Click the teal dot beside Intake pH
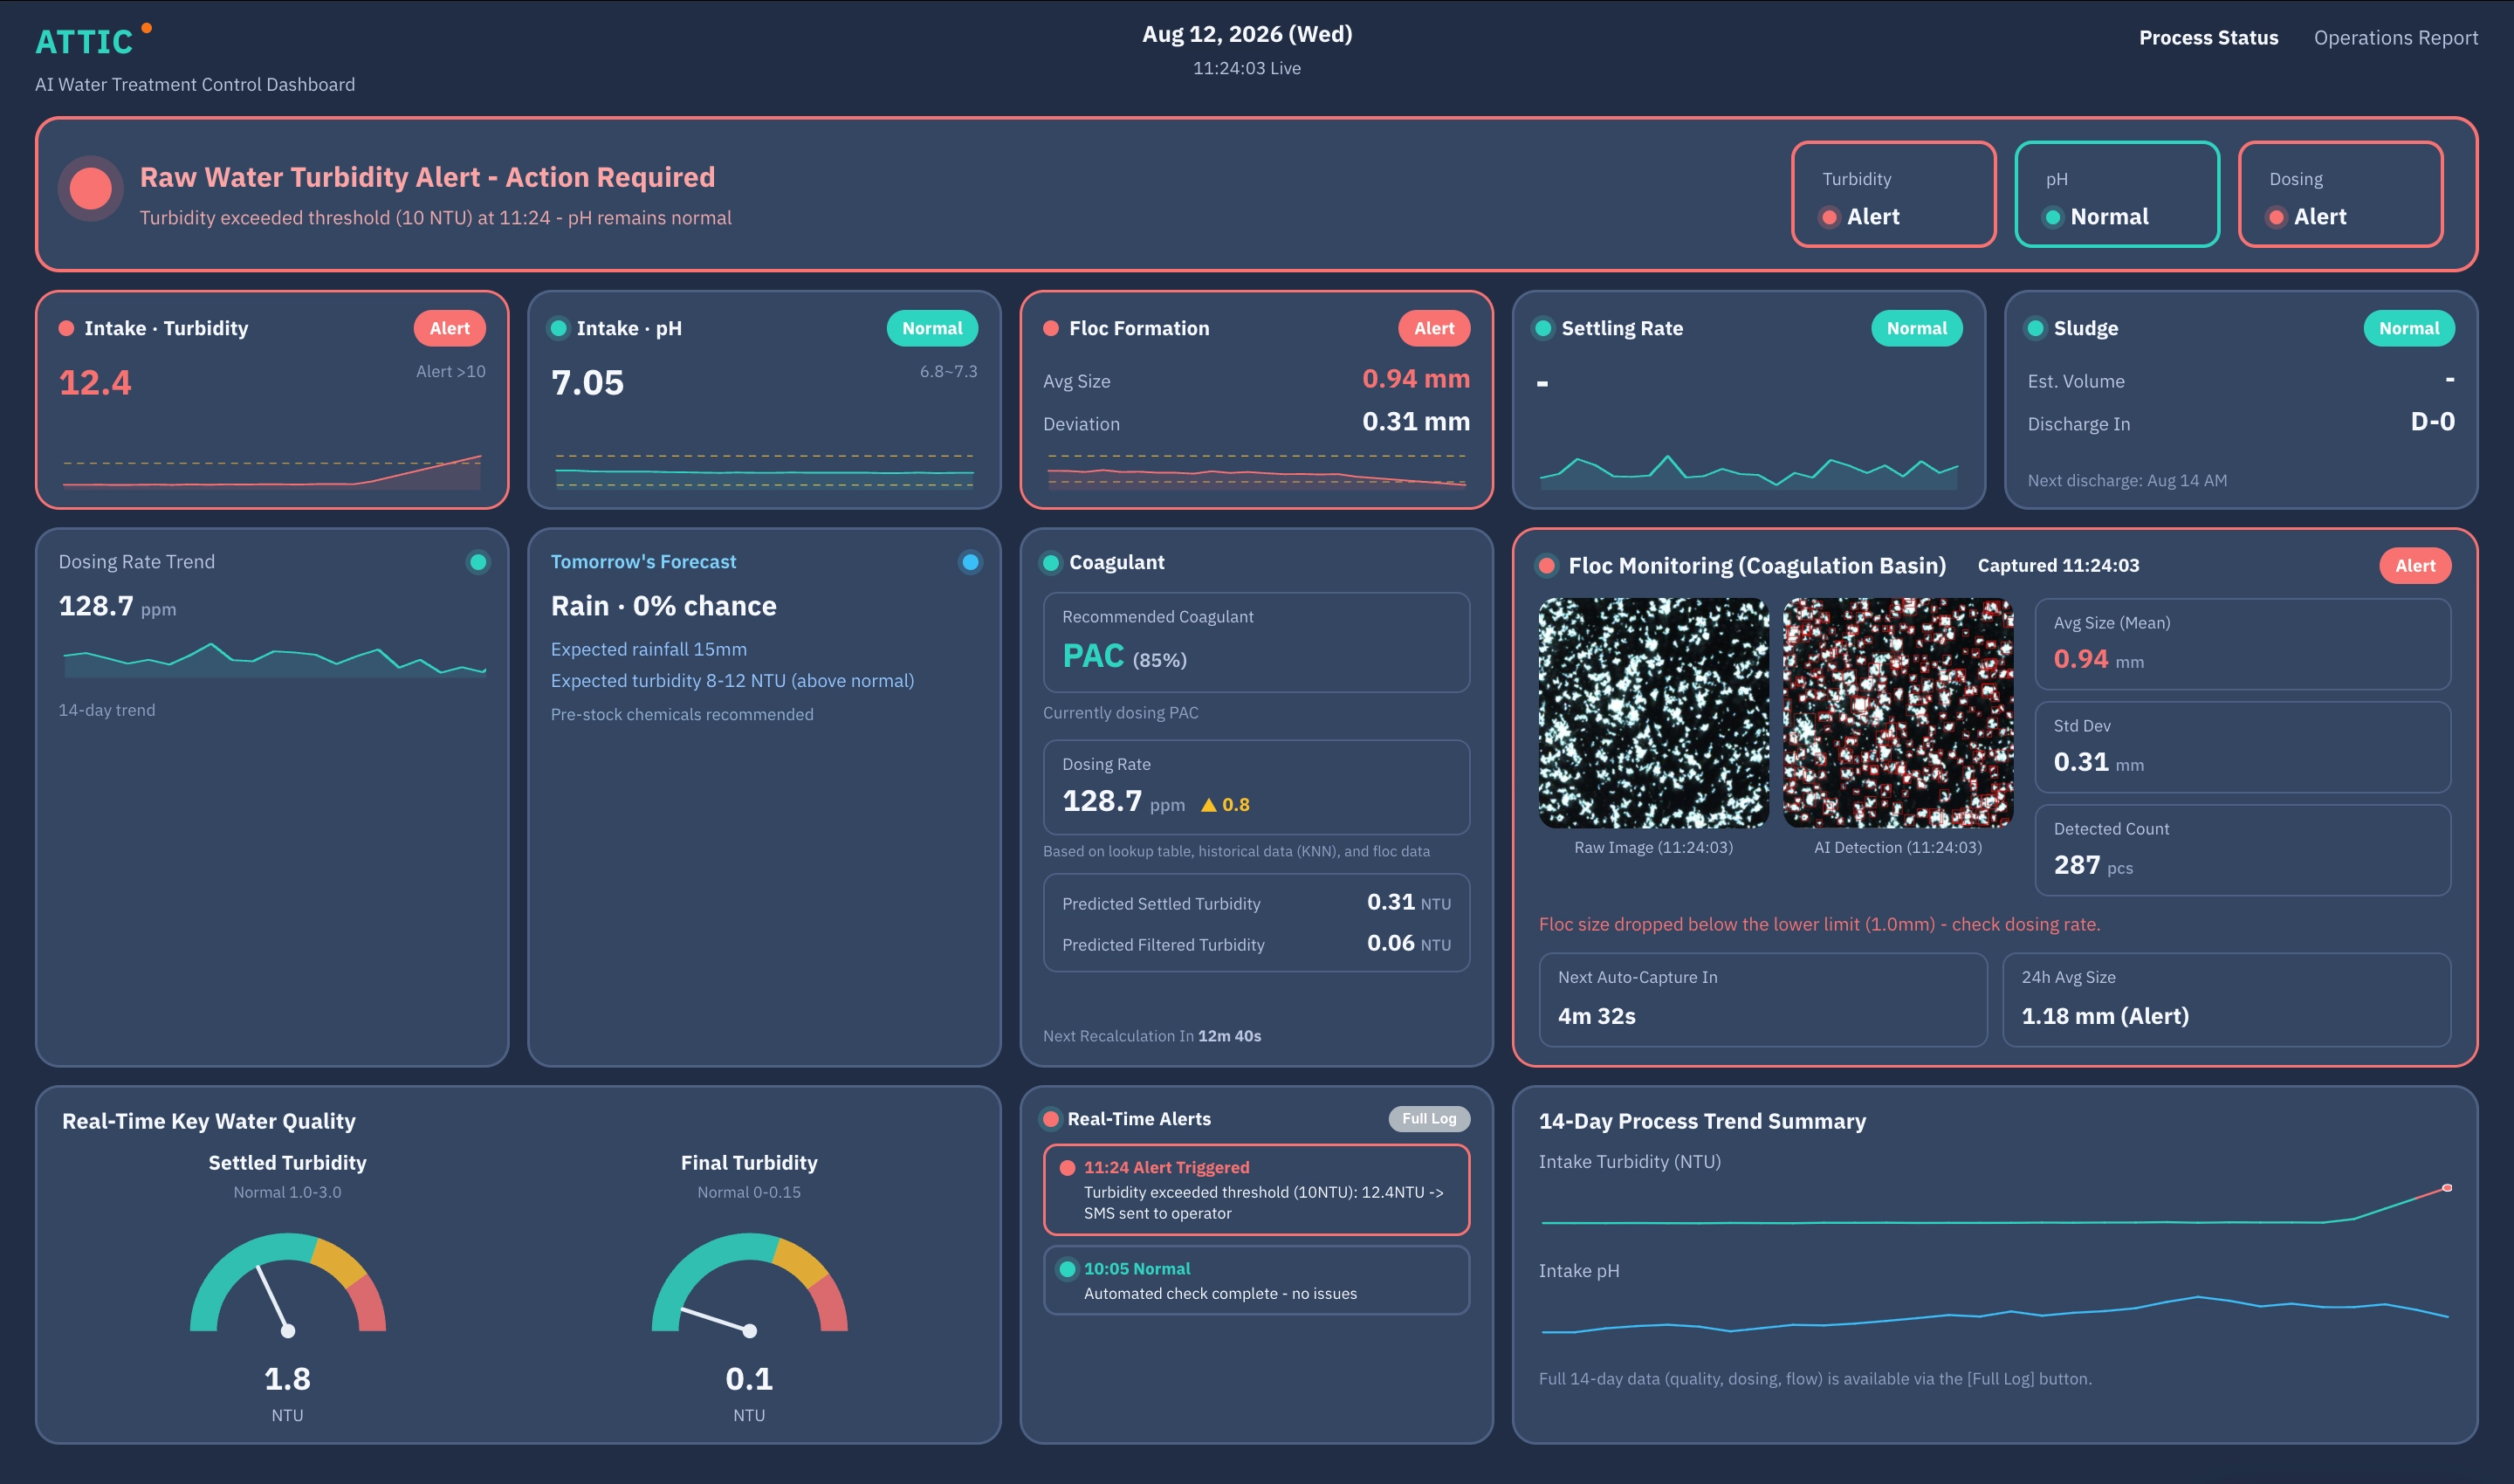Image resolution: width=2514 pixels, height=1484 pixels. pos(559,328)
